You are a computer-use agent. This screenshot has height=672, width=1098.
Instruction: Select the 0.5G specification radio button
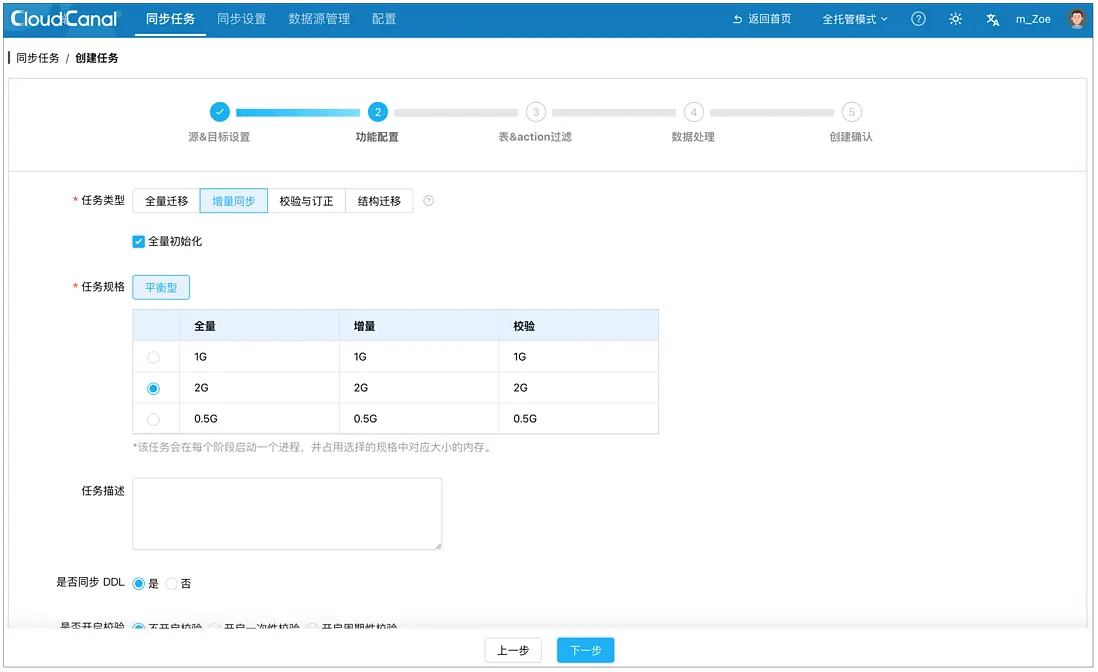coord(153,419)
